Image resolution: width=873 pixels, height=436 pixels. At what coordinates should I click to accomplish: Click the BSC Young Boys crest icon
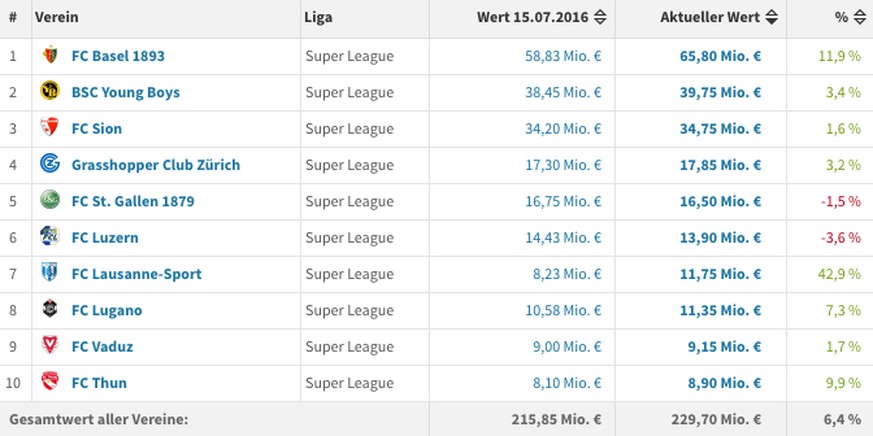click(50, 91)
